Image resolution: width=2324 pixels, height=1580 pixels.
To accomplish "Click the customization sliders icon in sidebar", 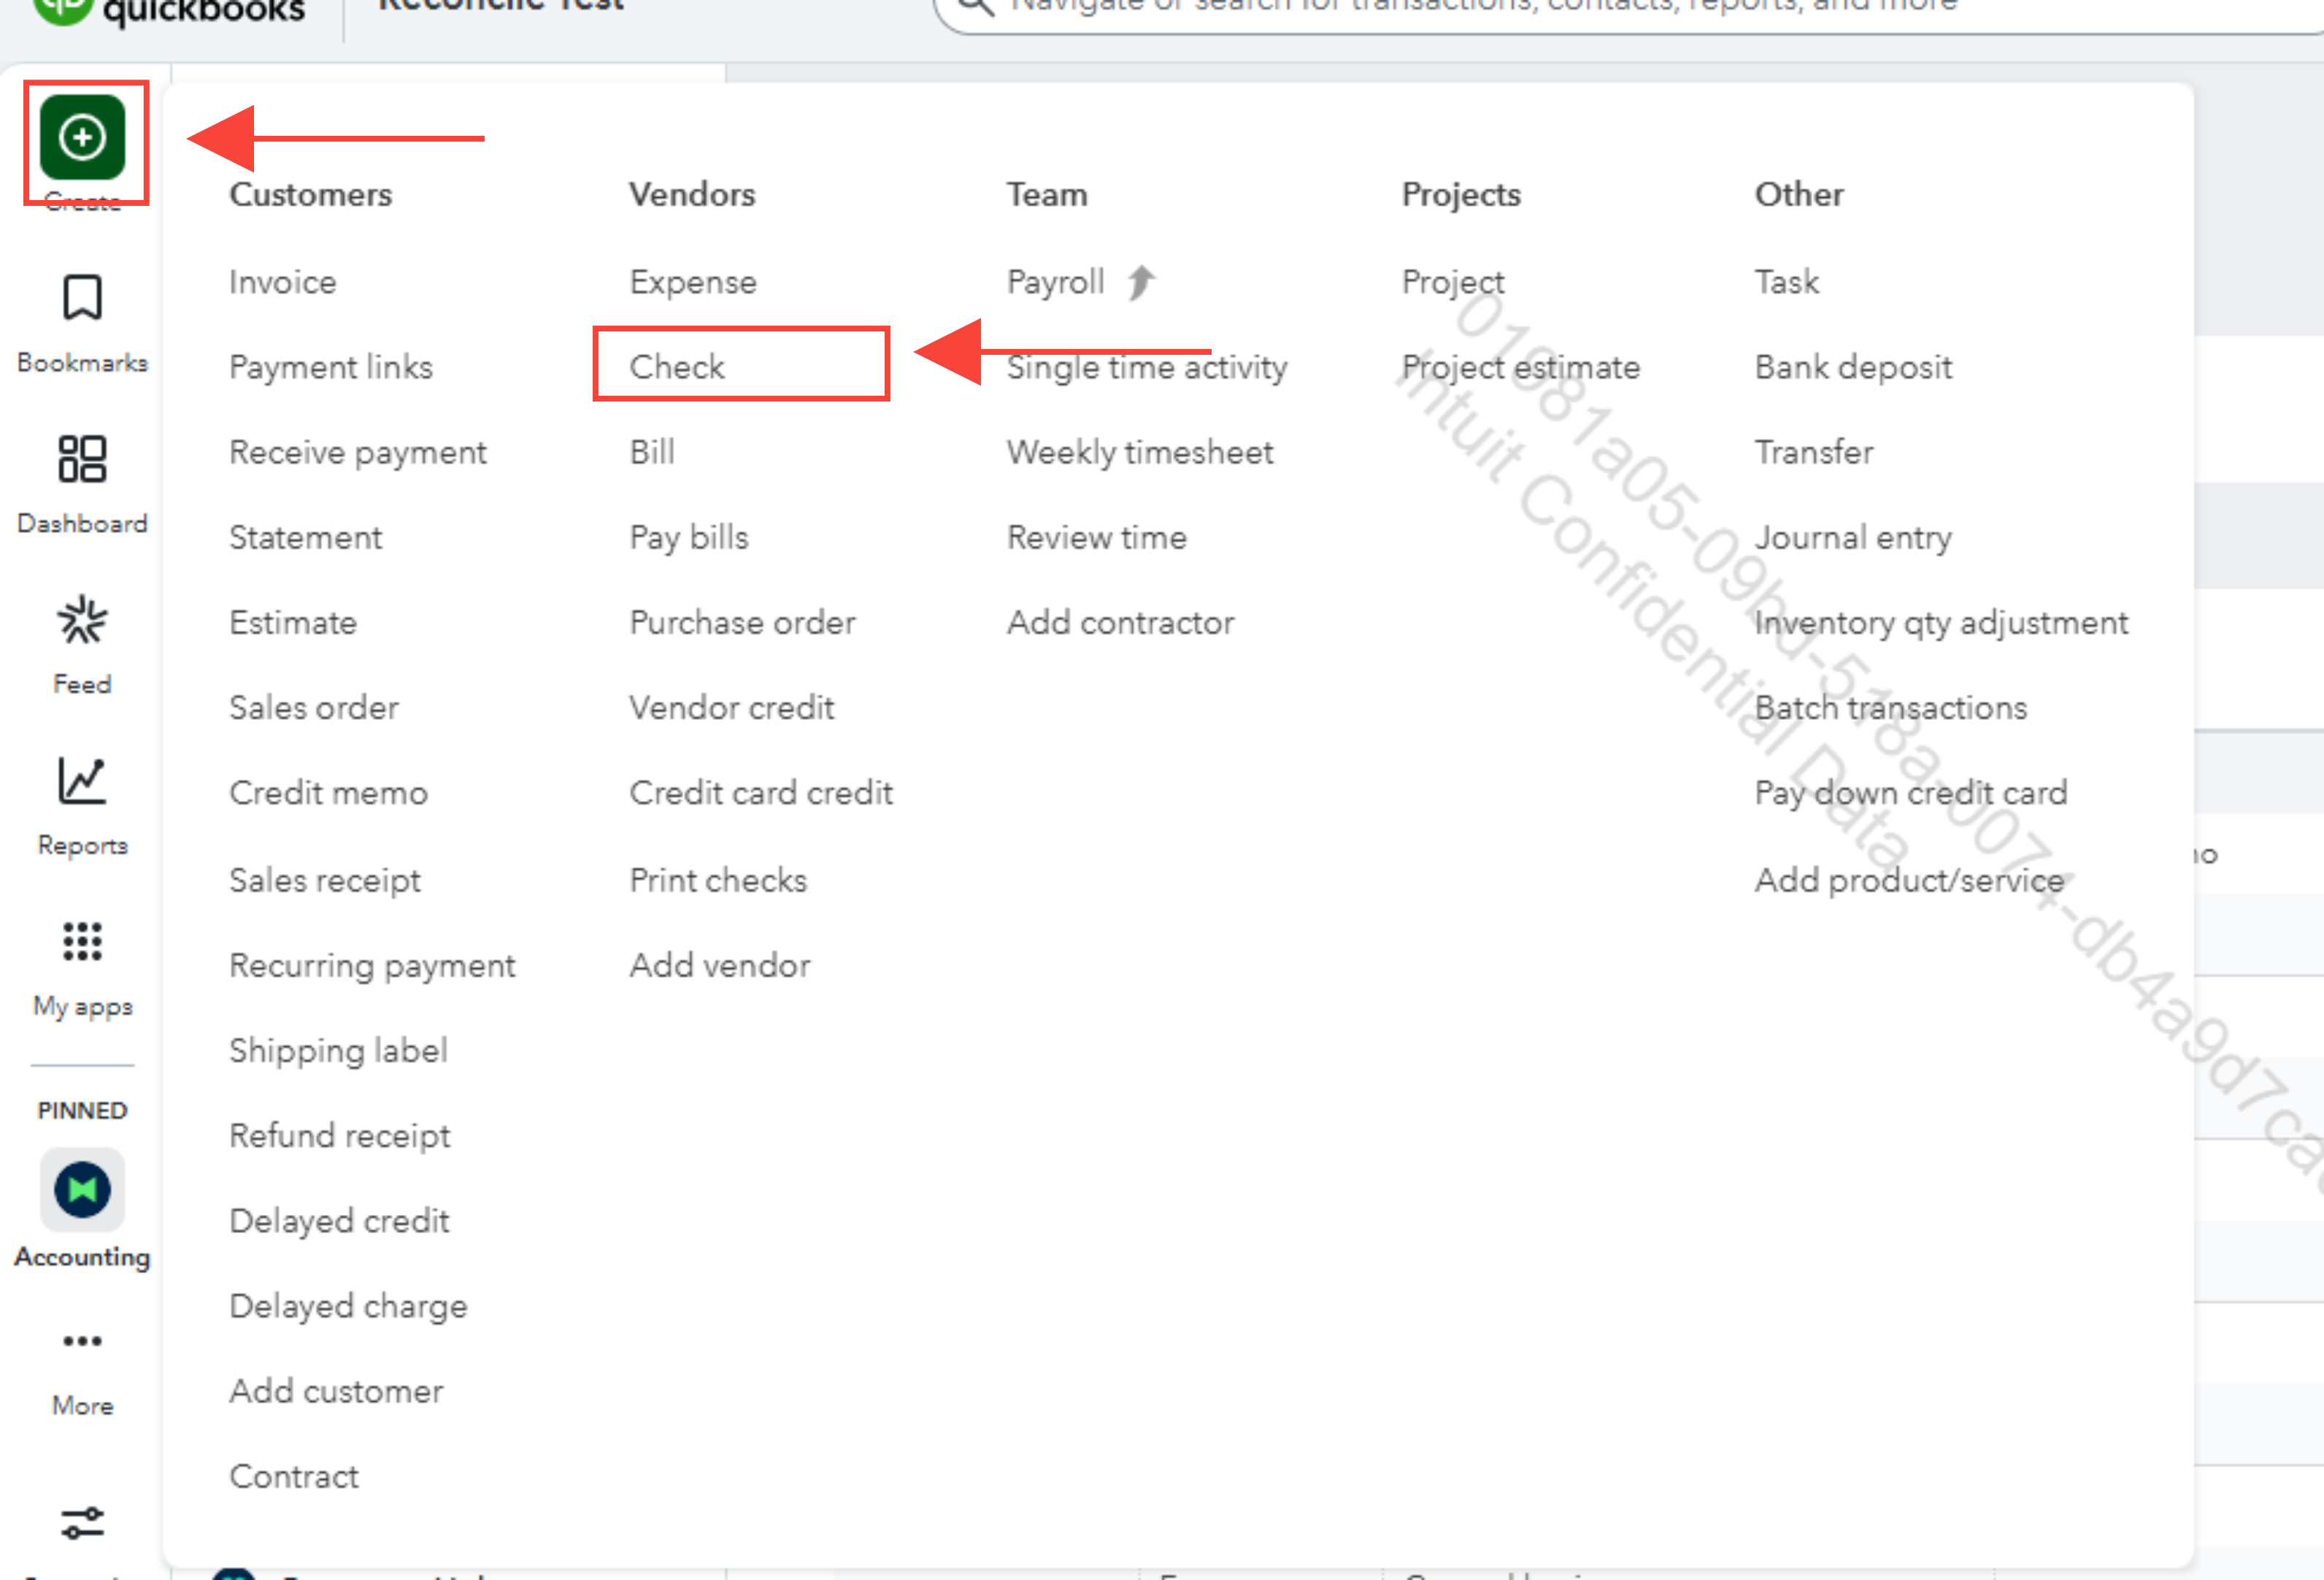I will (x=82, y=1523).
